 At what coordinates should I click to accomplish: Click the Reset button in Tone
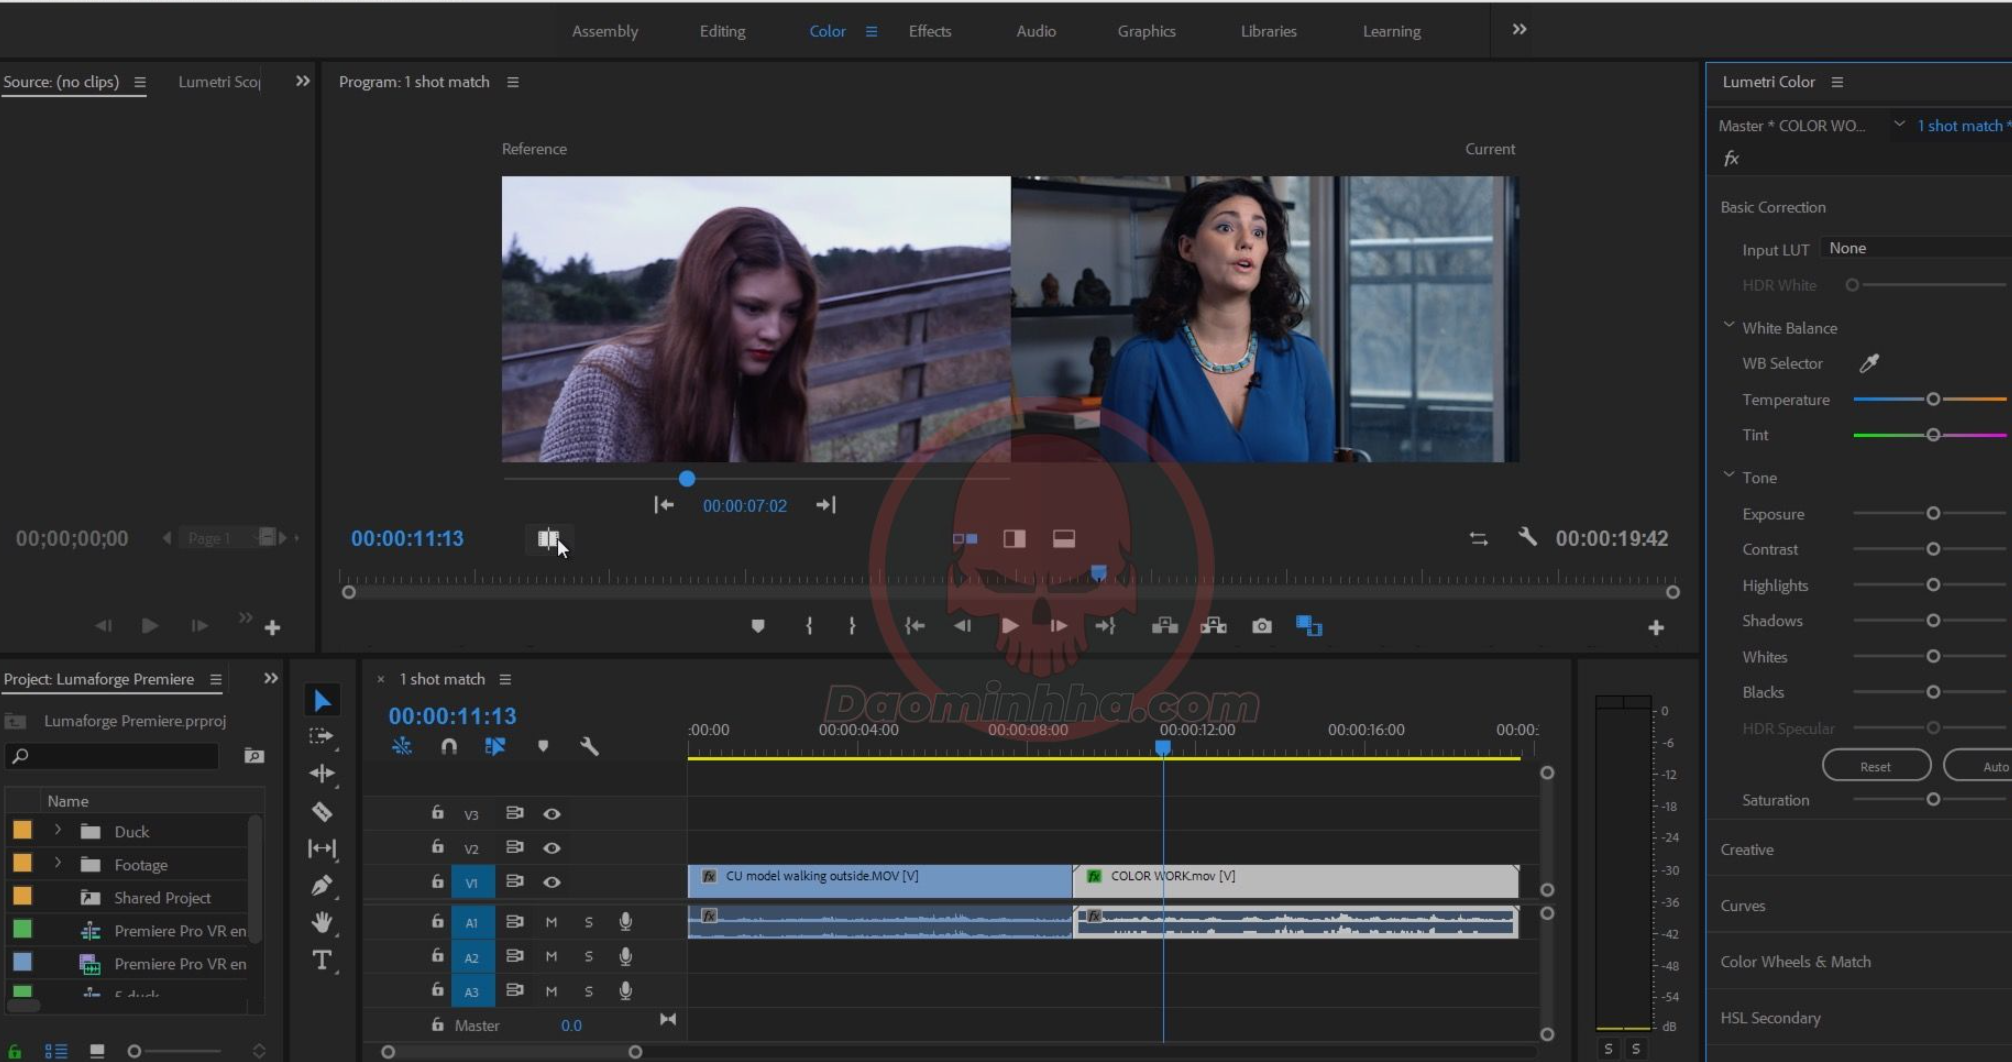[x=1875, y=766]
